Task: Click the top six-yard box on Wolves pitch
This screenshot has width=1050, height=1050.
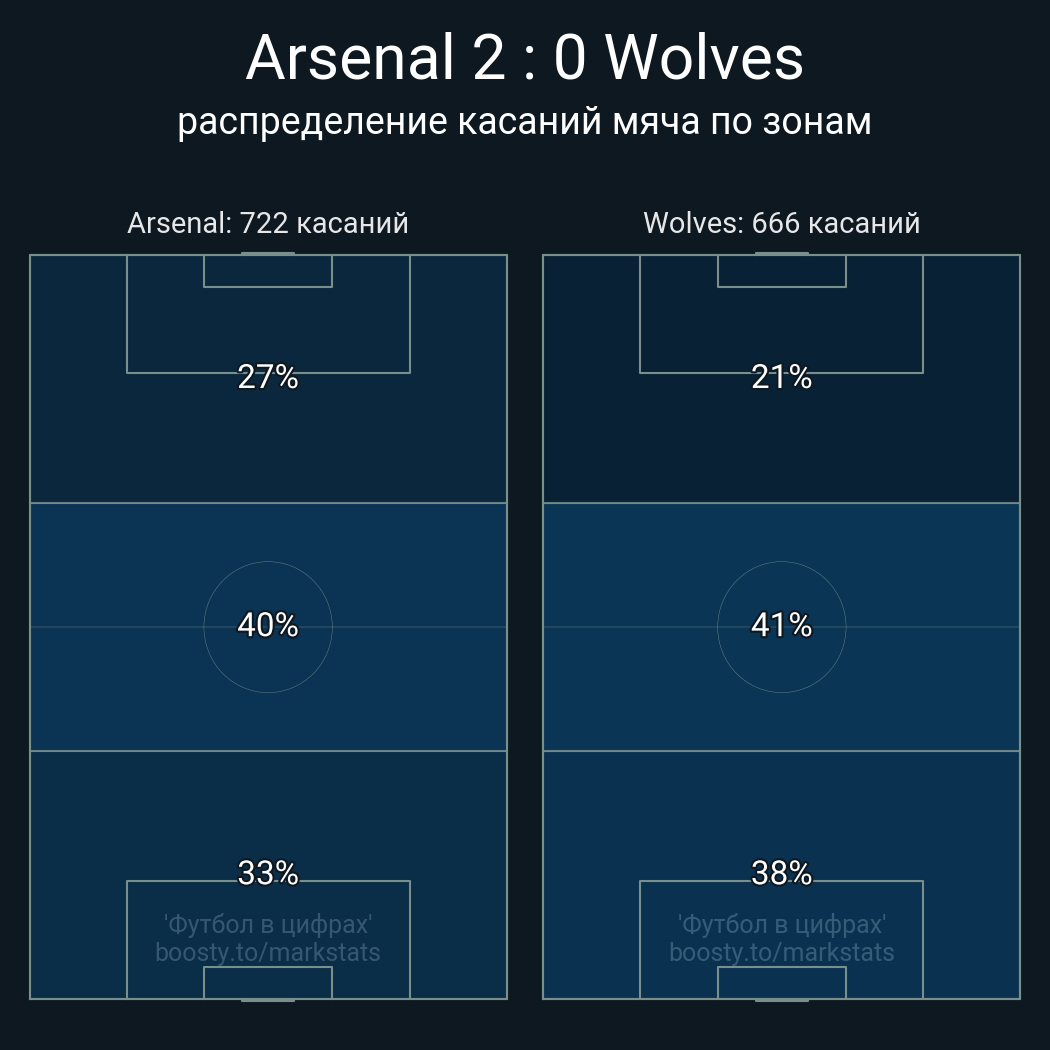Action: coord(781,271)
